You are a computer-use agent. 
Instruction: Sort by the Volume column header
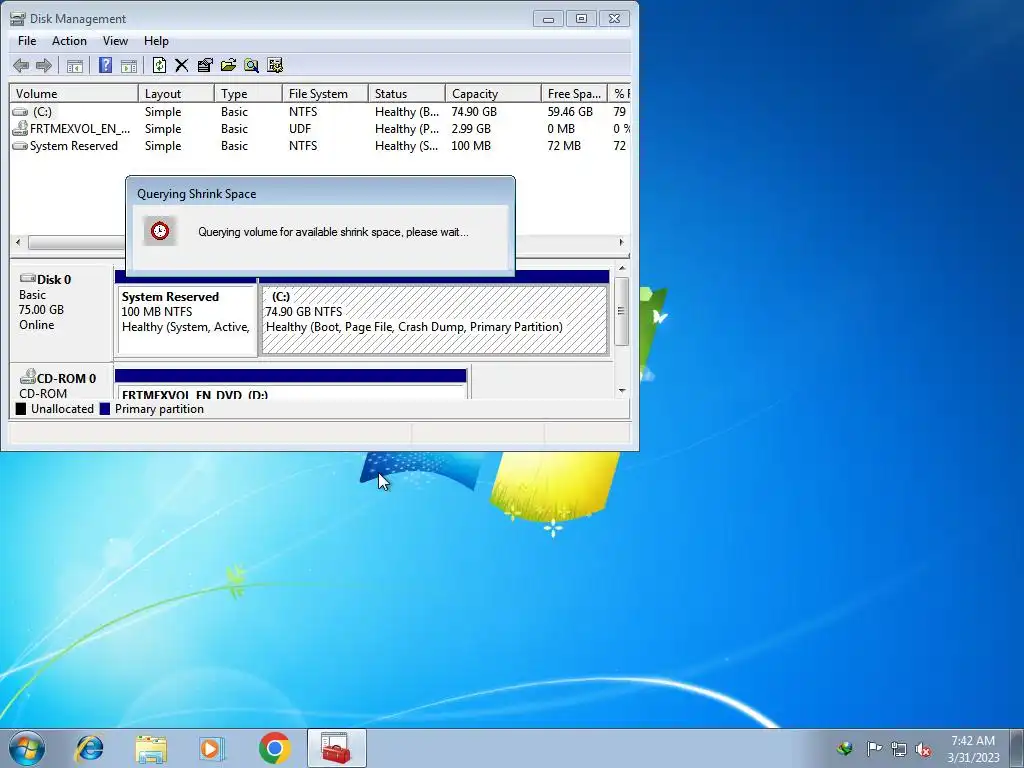(74, 93)
